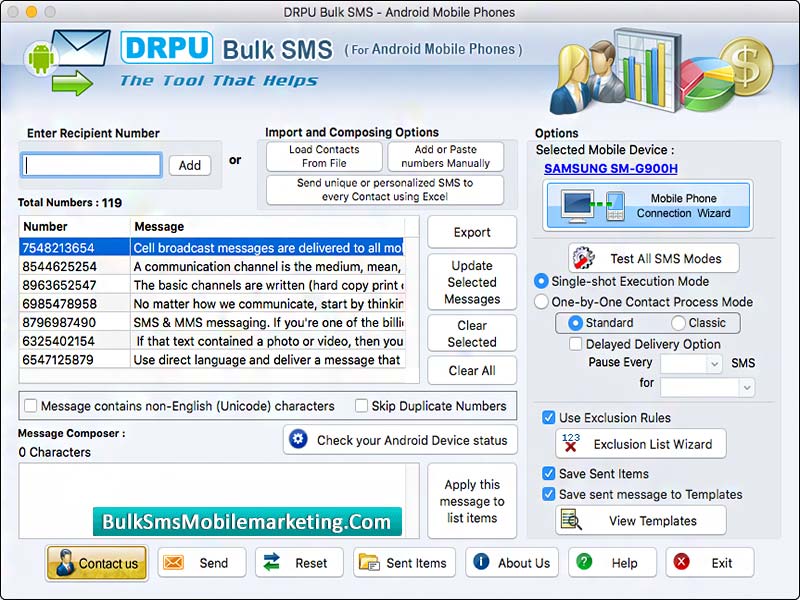Click the Clear Selected button

point(472,334)
